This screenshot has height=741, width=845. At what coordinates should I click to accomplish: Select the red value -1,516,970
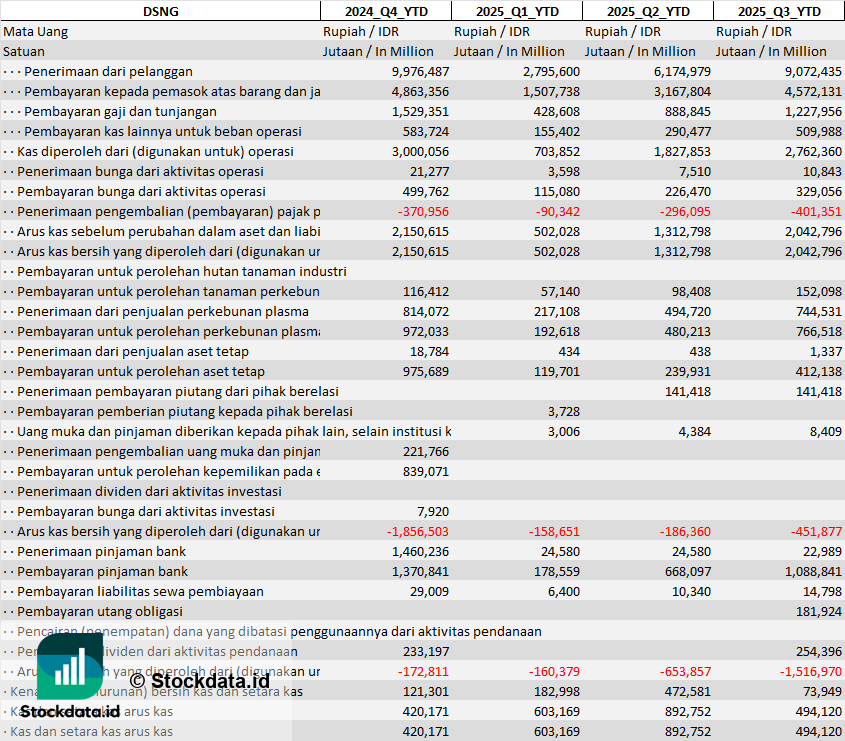click(810, 671)
